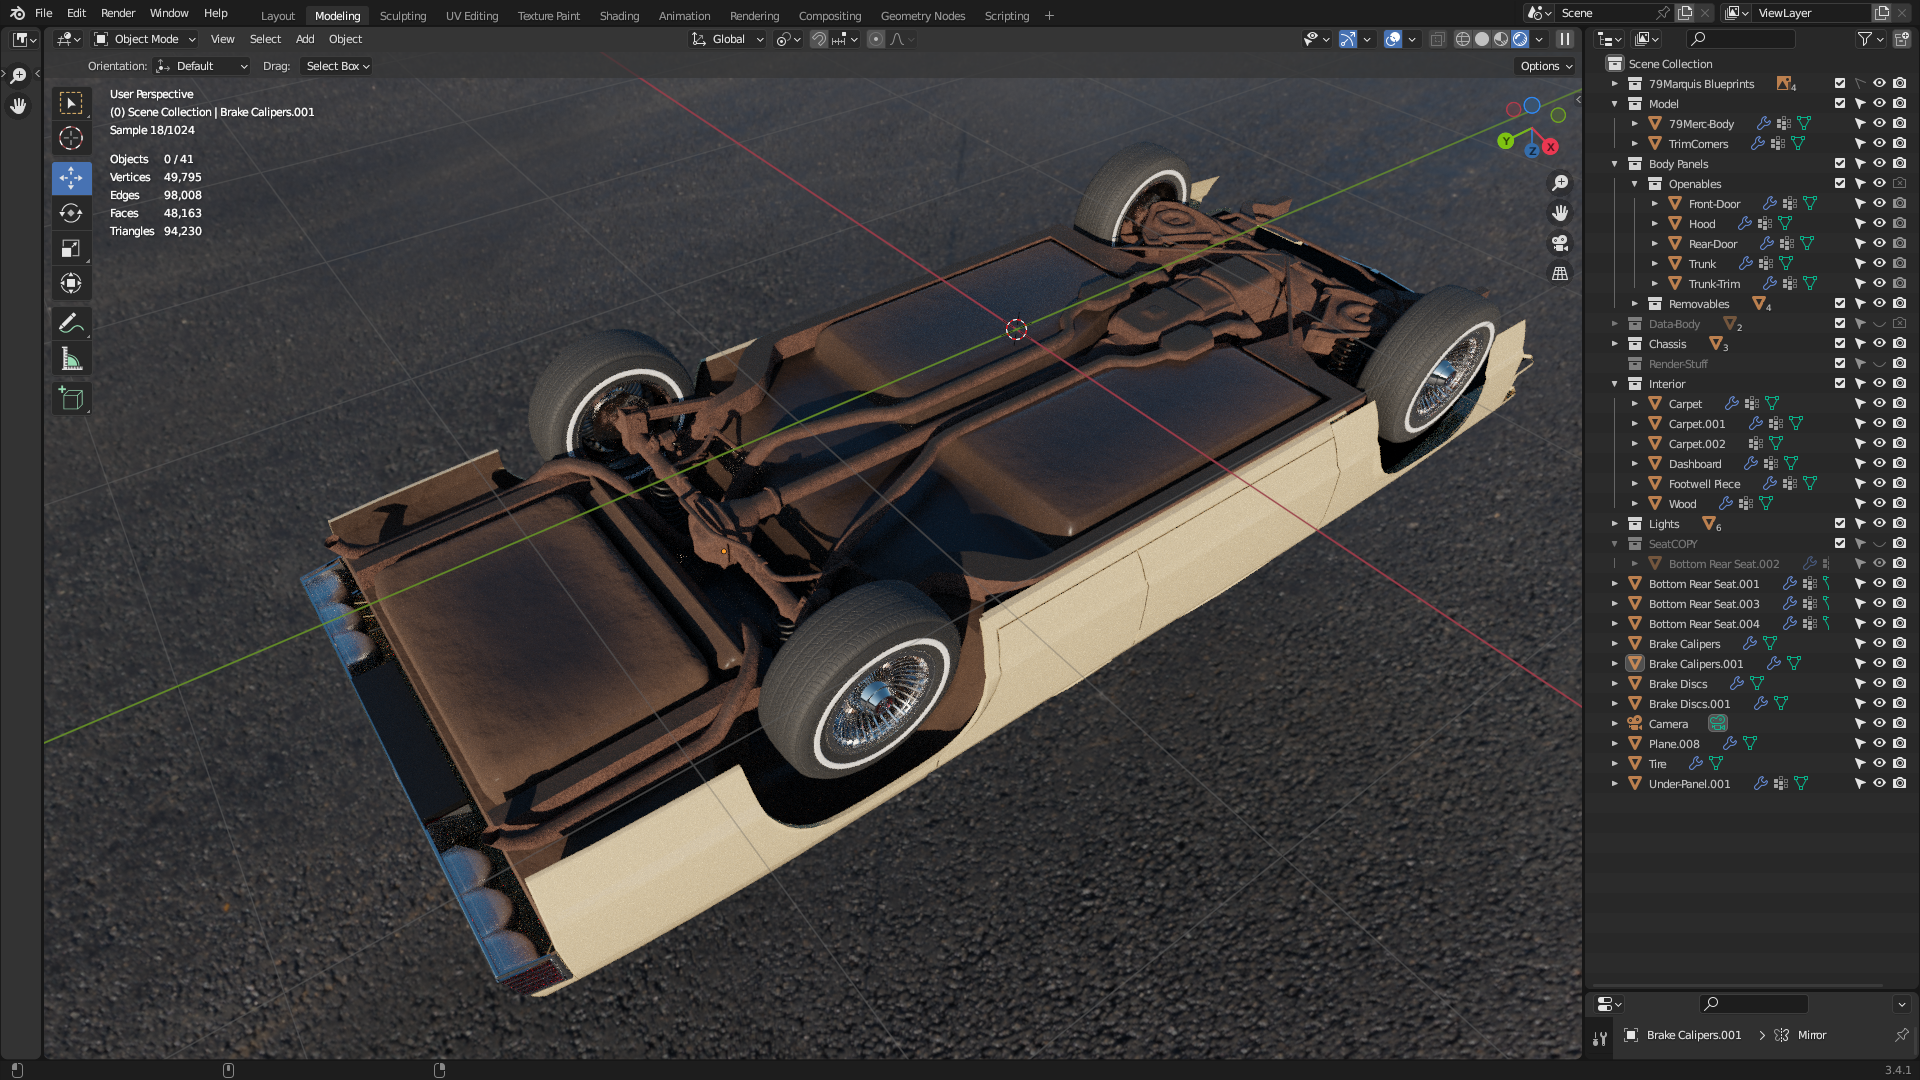The image size is (1920, 1080).
Task: Uncheck the Chassis collection checkbox
Action: point(1840,343)
